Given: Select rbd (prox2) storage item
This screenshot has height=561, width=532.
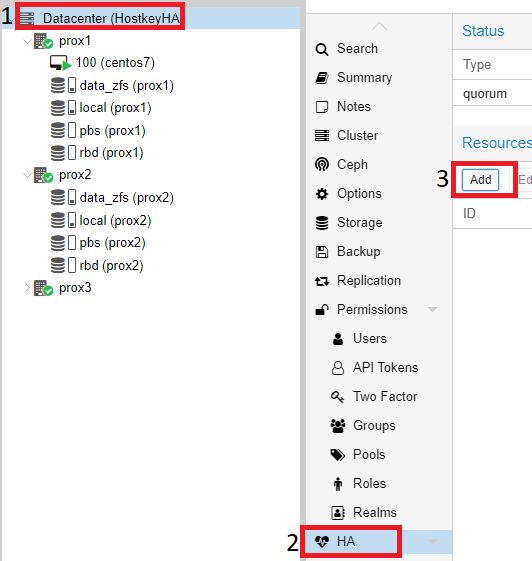Looking at the screenshot, I should coord(97,265).
